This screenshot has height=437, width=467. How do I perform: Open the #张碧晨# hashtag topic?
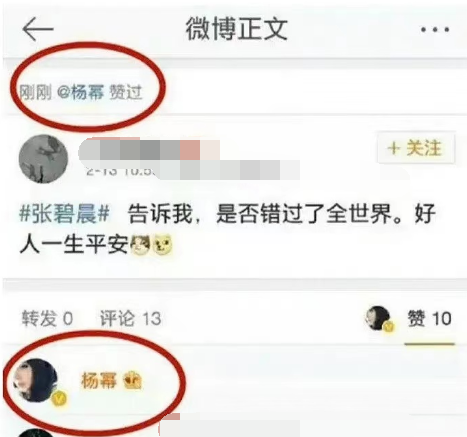tap(64, 214)
